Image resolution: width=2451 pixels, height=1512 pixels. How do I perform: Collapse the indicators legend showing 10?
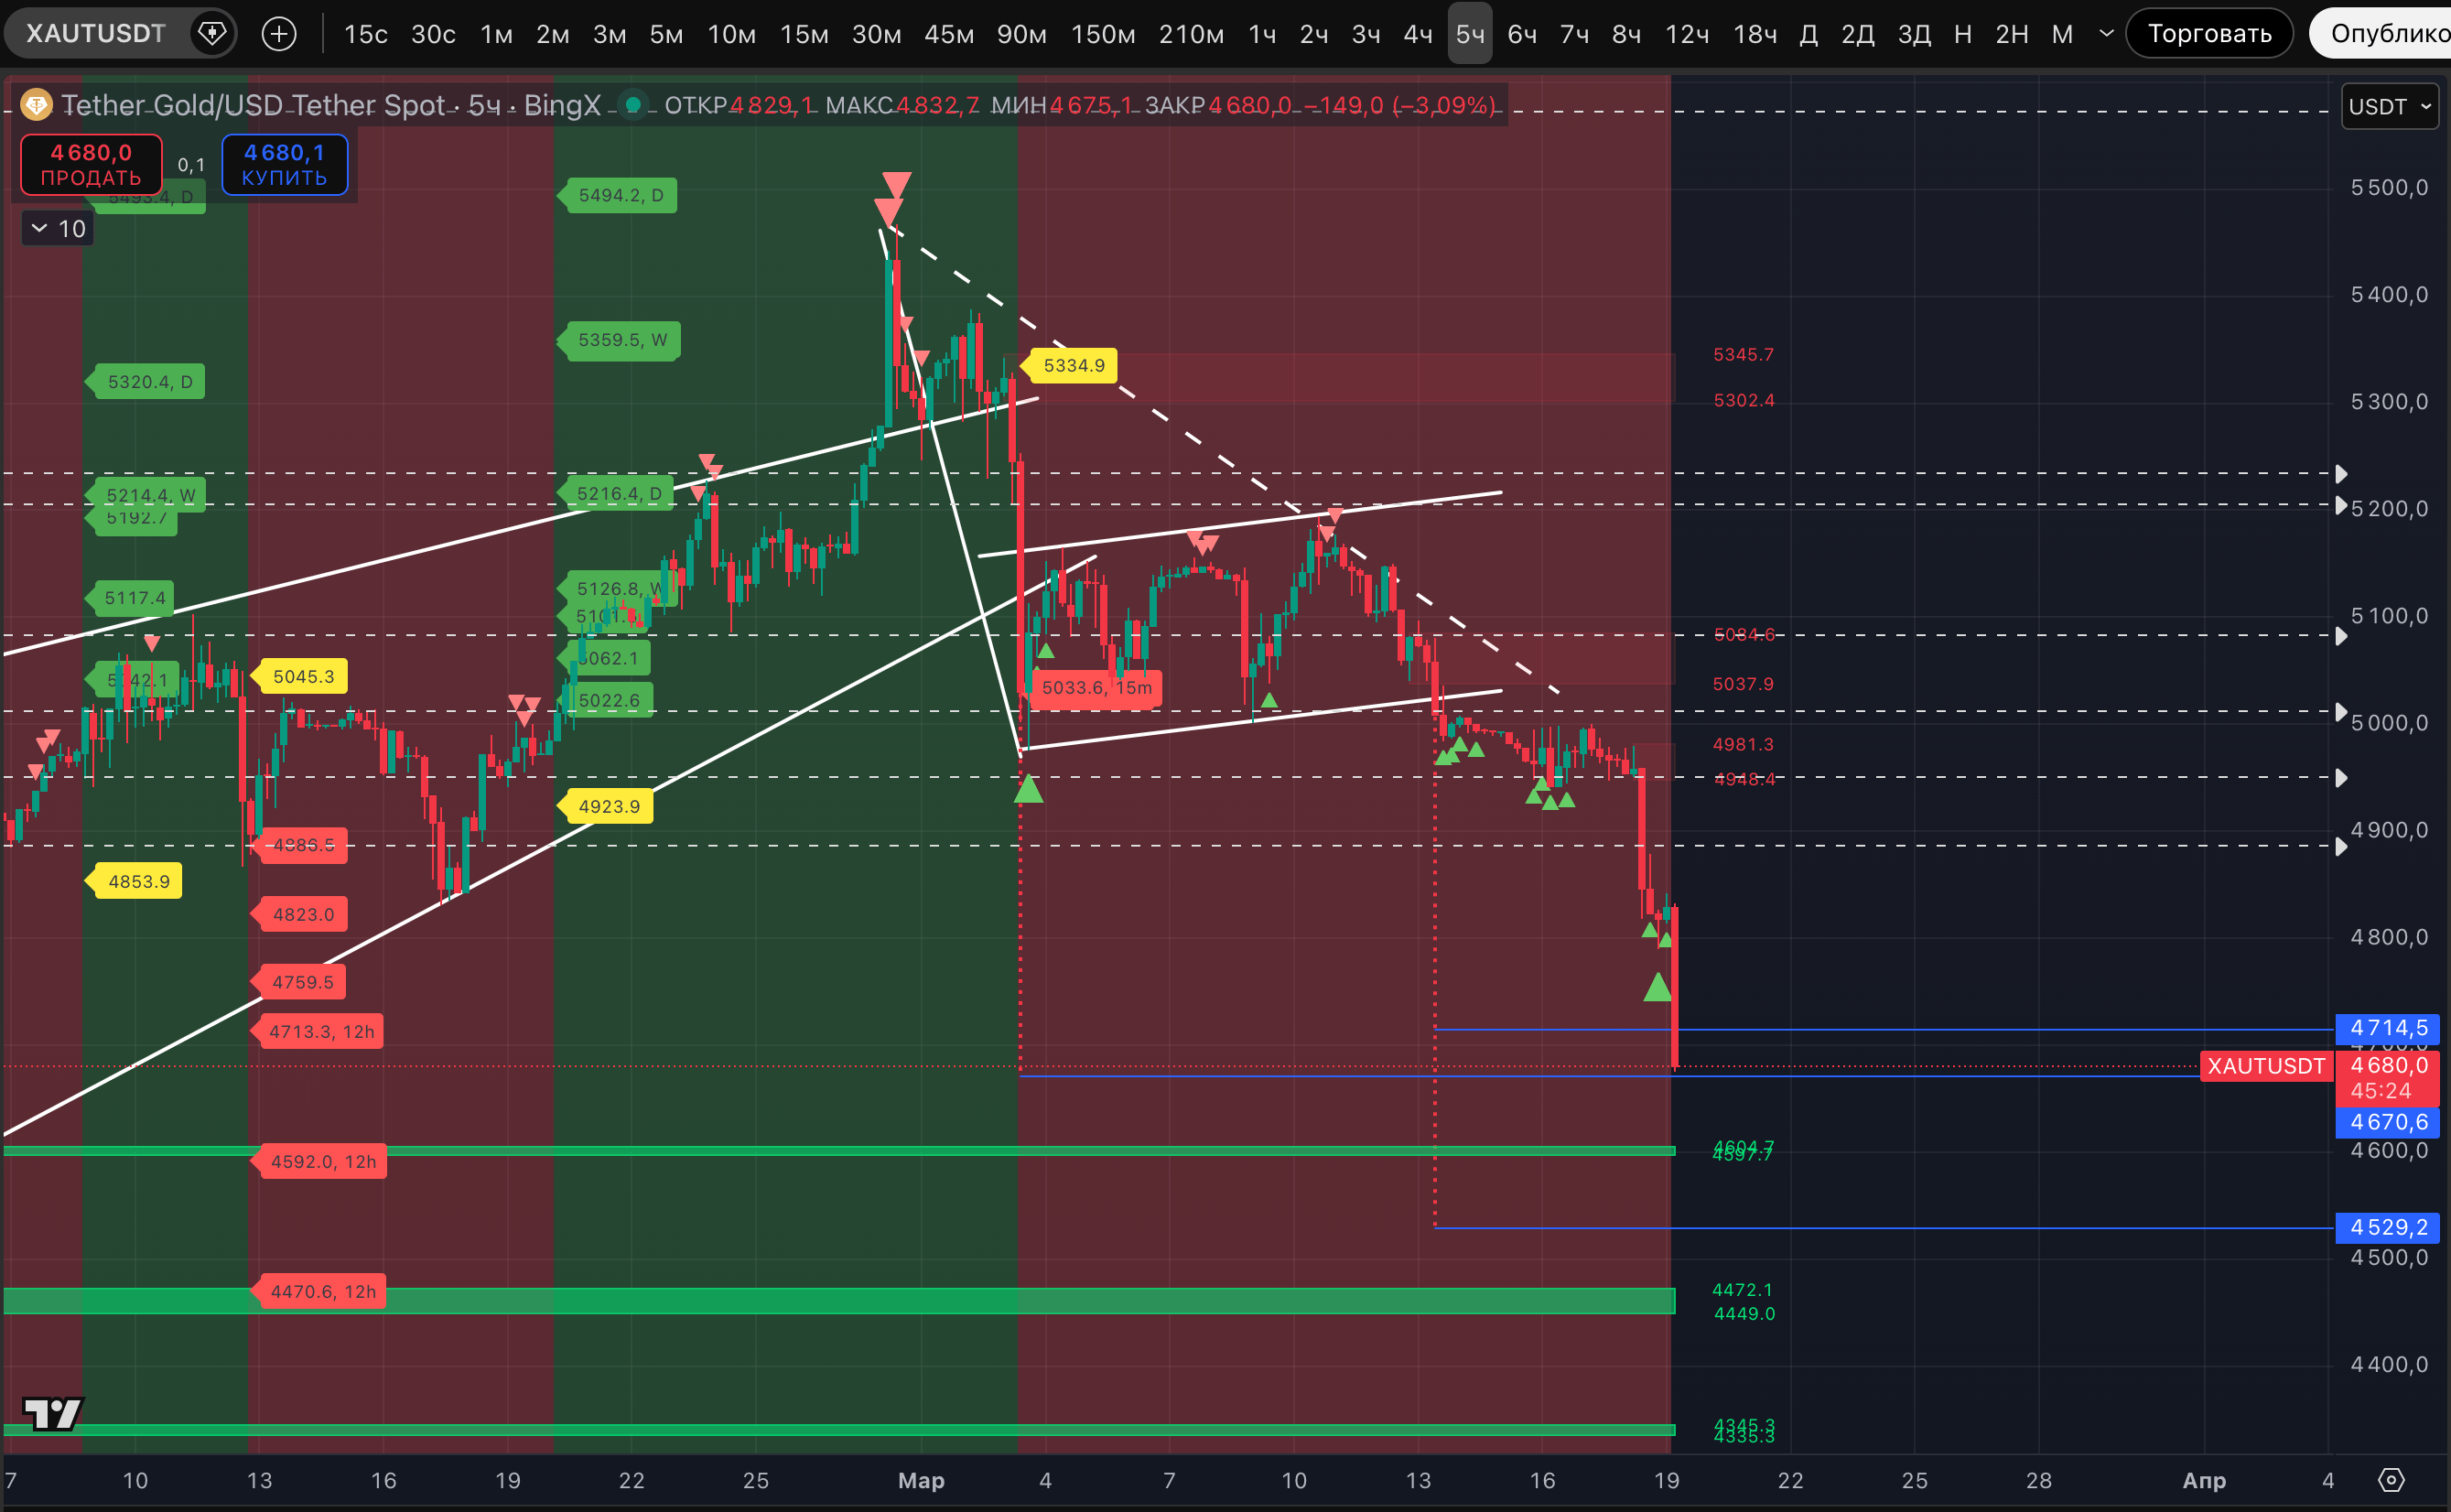tap(40, 229)
